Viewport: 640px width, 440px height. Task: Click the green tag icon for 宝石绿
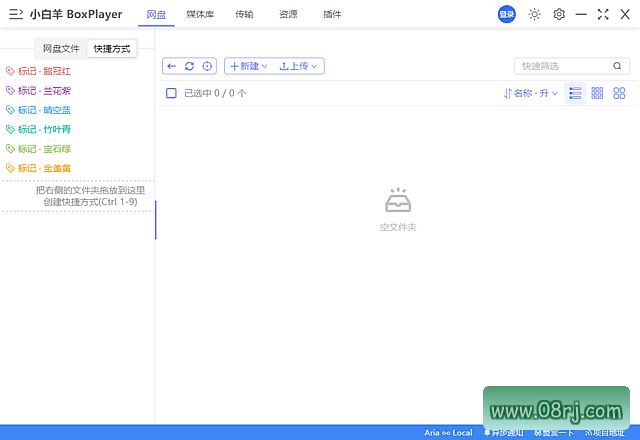point(10,149)
